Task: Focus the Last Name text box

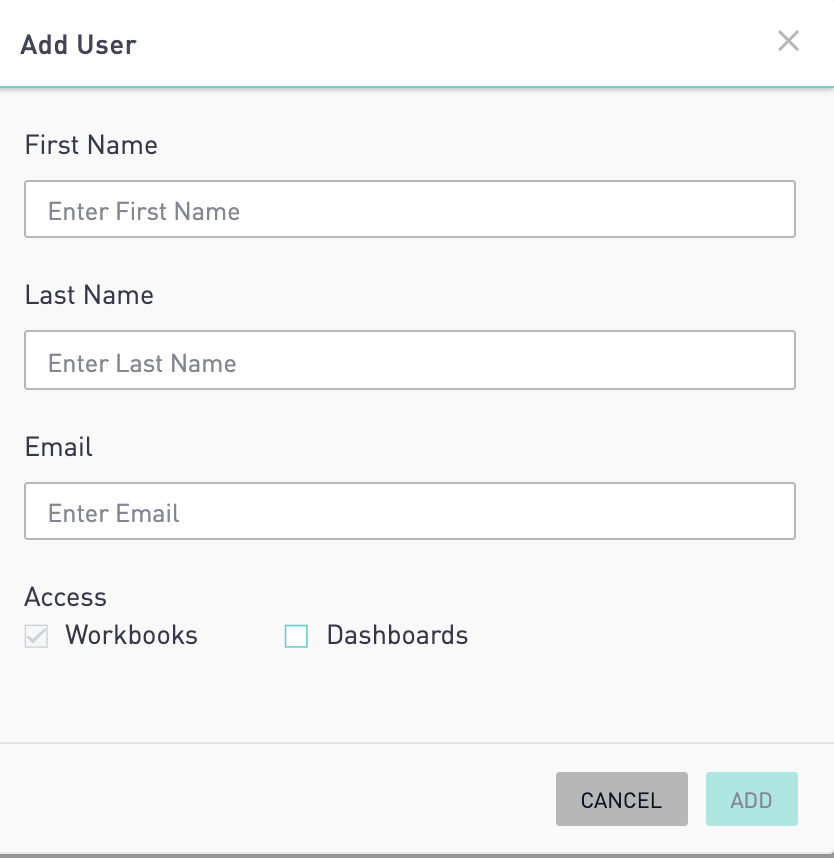Action: (410, 360)
